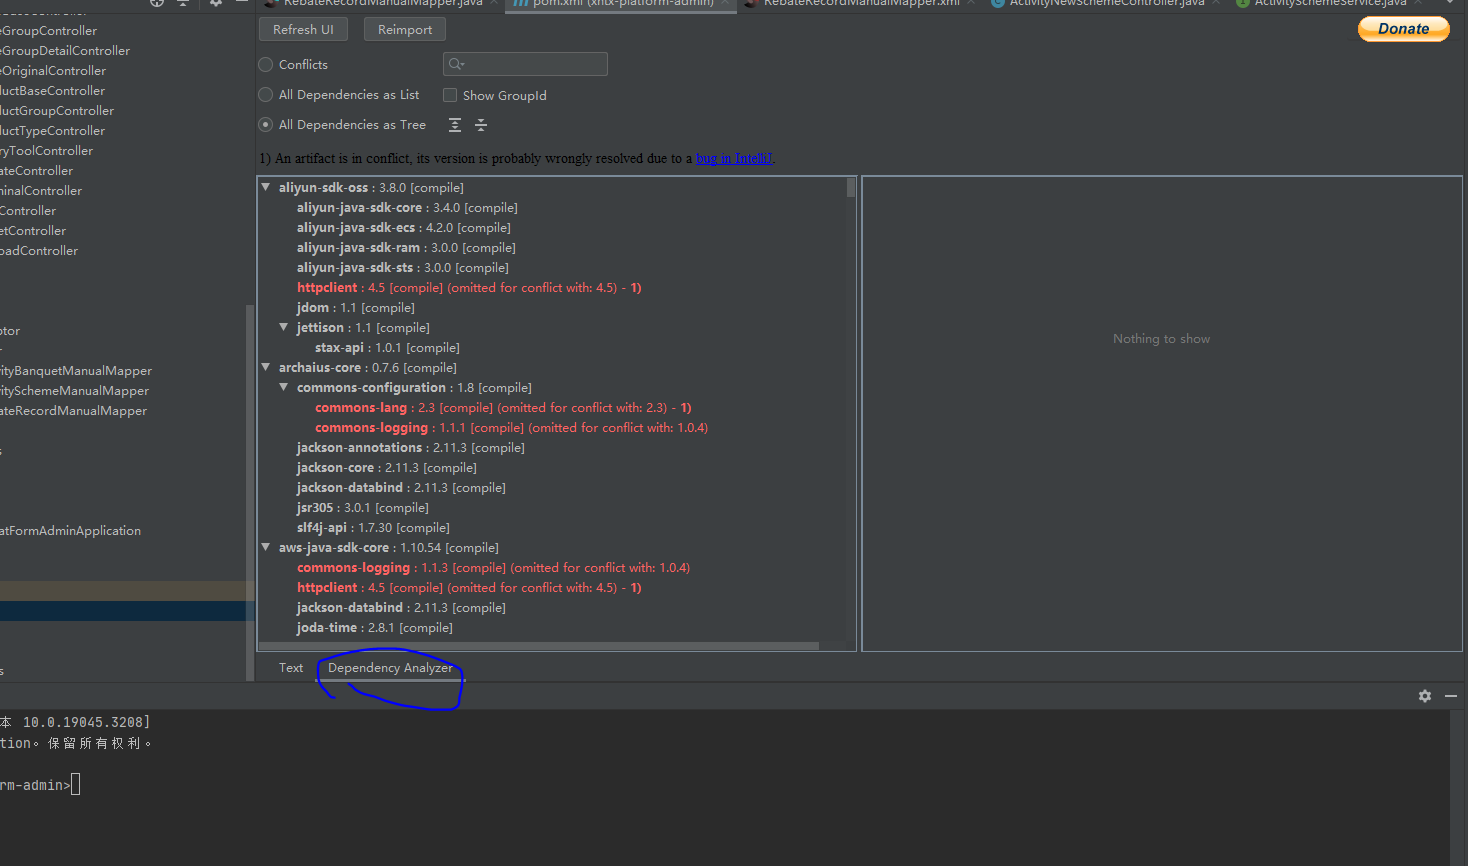Image resolution: width=1468 pixels, height=866 pixels.
Task: Focus the dependency search field
Action: click(525, 64)
